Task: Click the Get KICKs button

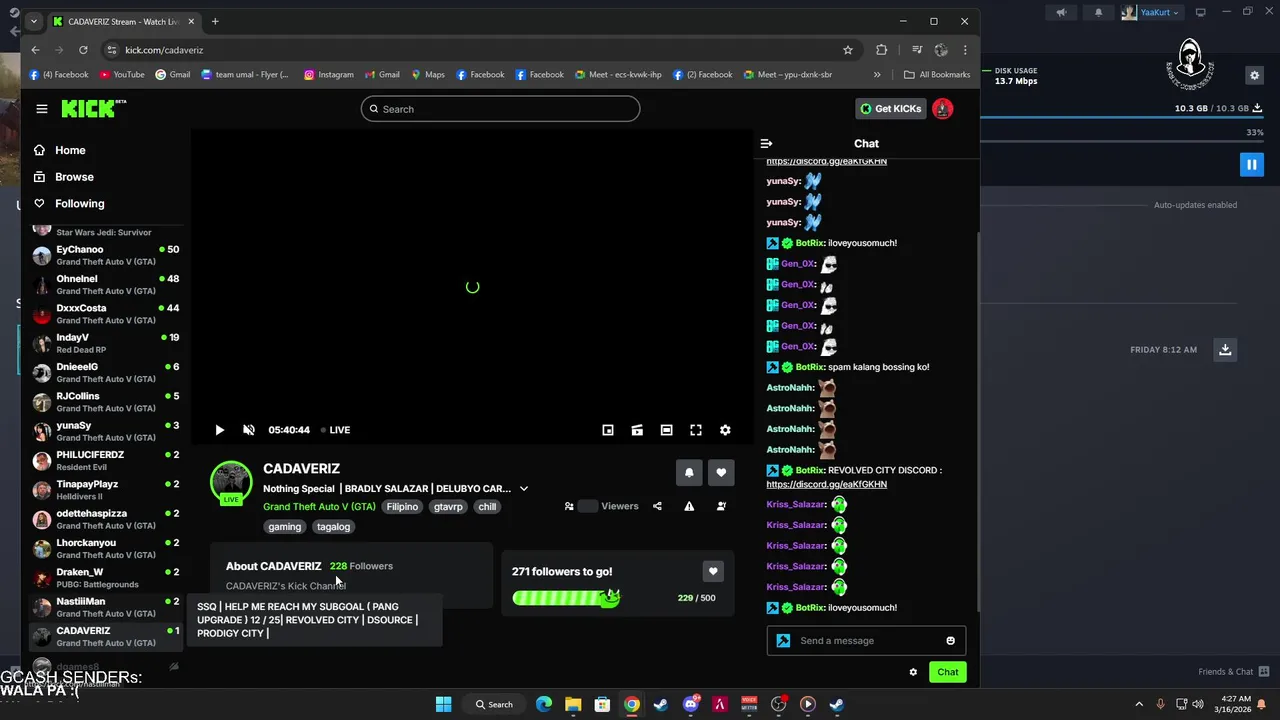Action: point(891,109)
